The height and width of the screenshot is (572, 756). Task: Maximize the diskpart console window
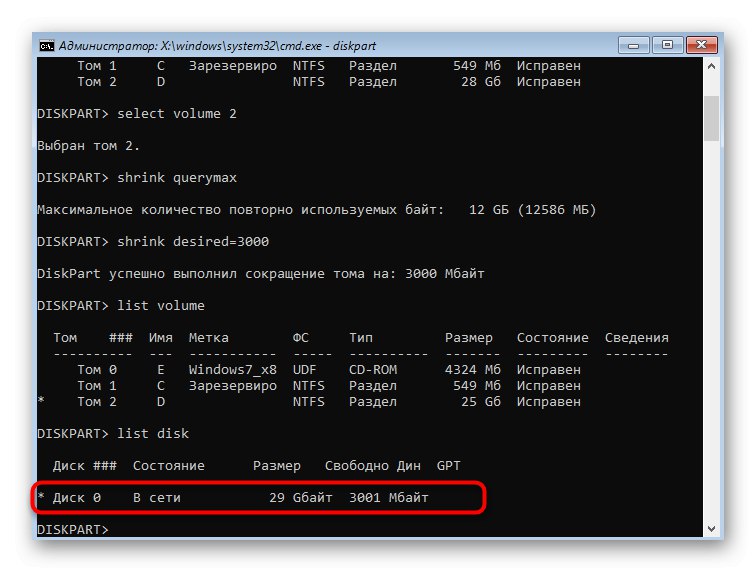(x=667, y=45)
